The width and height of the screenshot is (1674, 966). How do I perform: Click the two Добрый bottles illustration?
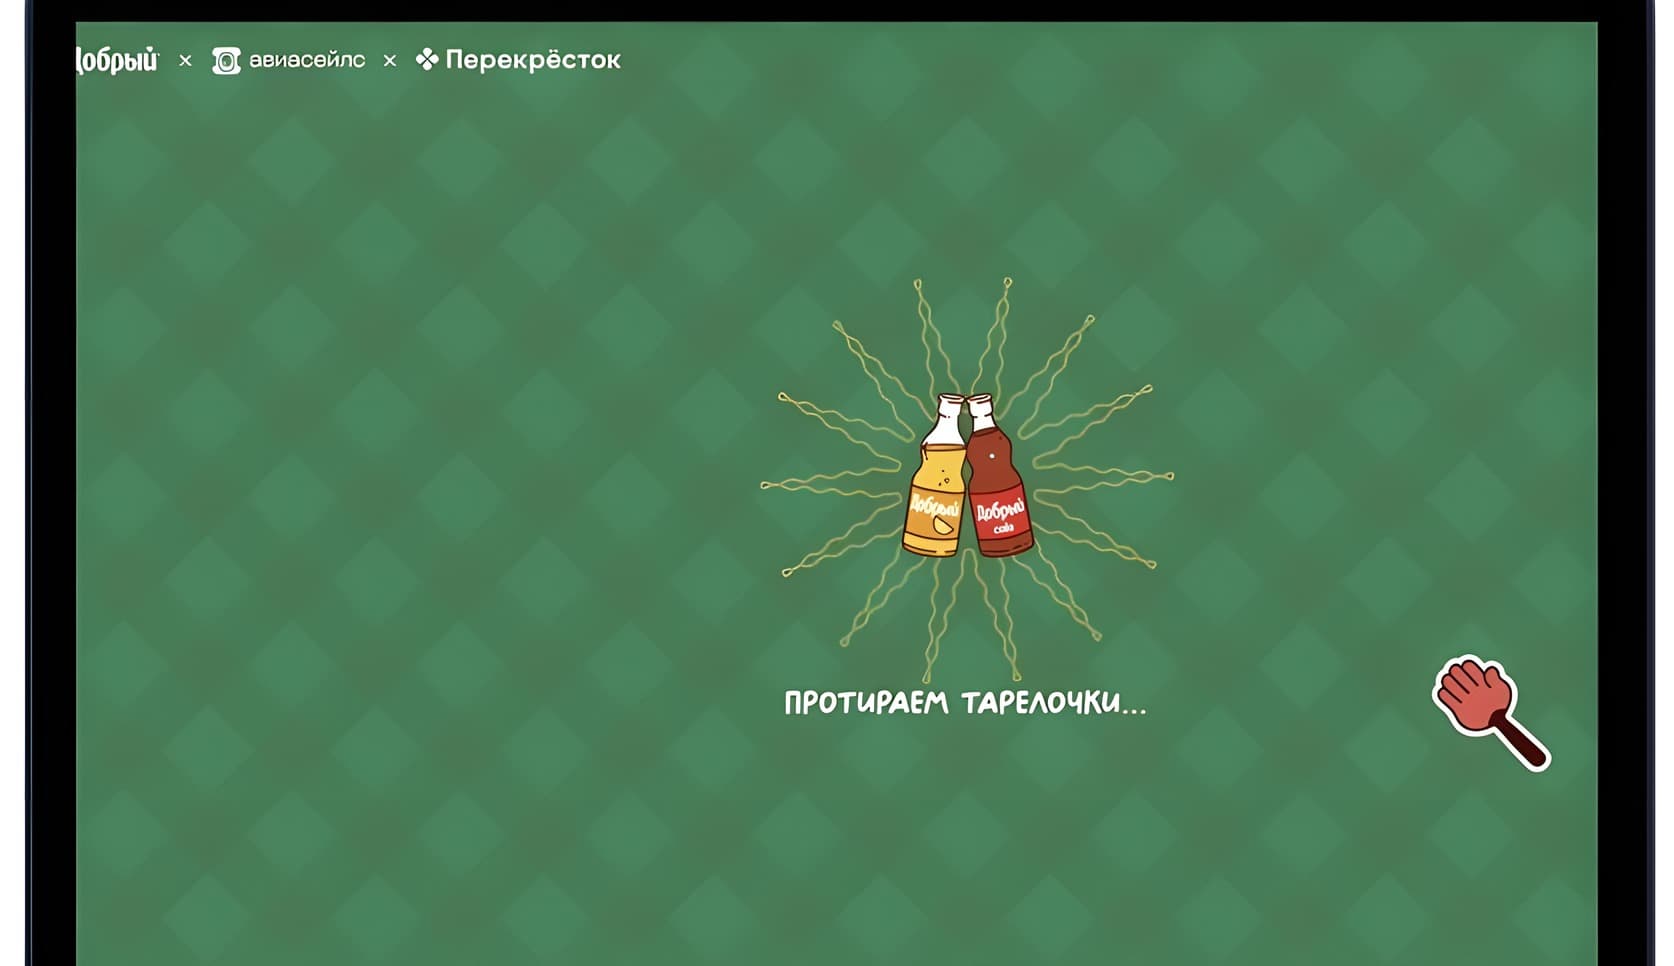(966, 475)
